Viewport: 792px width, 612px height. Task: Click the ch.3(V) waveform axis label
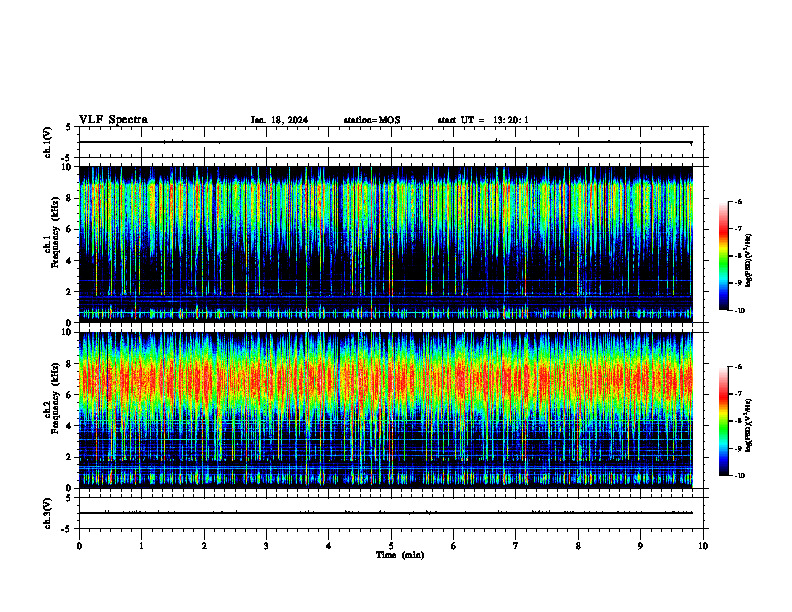[48, 513]
